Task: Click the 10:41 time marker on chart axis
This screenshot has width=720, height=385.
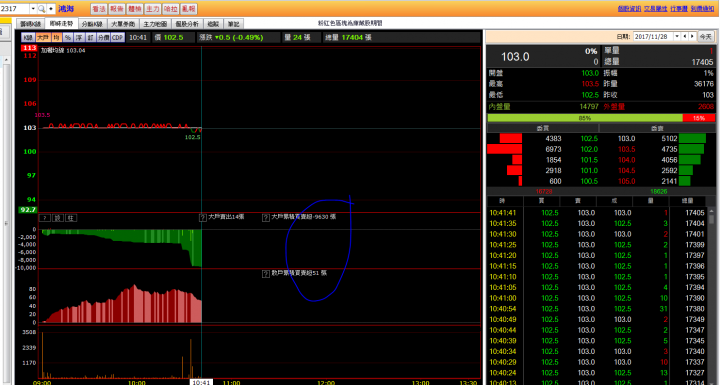Action: [x=201, y=382]
